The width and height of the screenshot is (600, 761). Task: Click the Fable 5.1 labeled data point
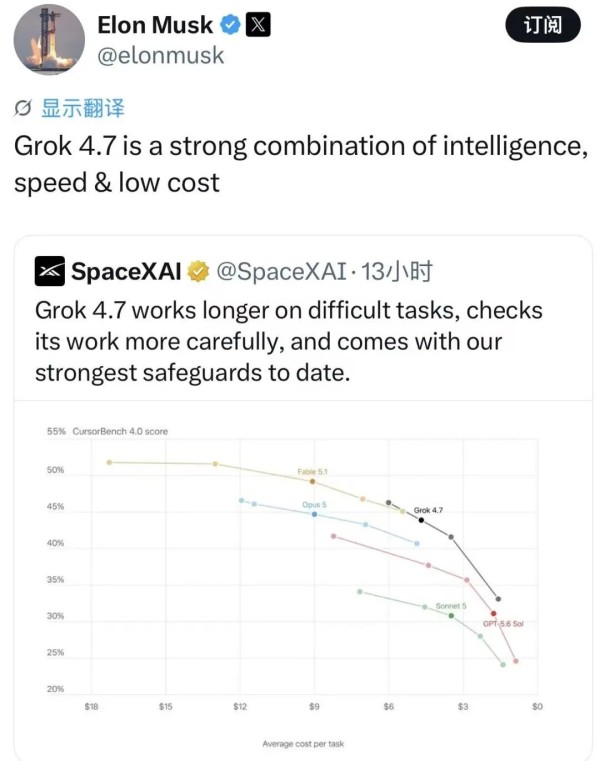coord(312,481)
